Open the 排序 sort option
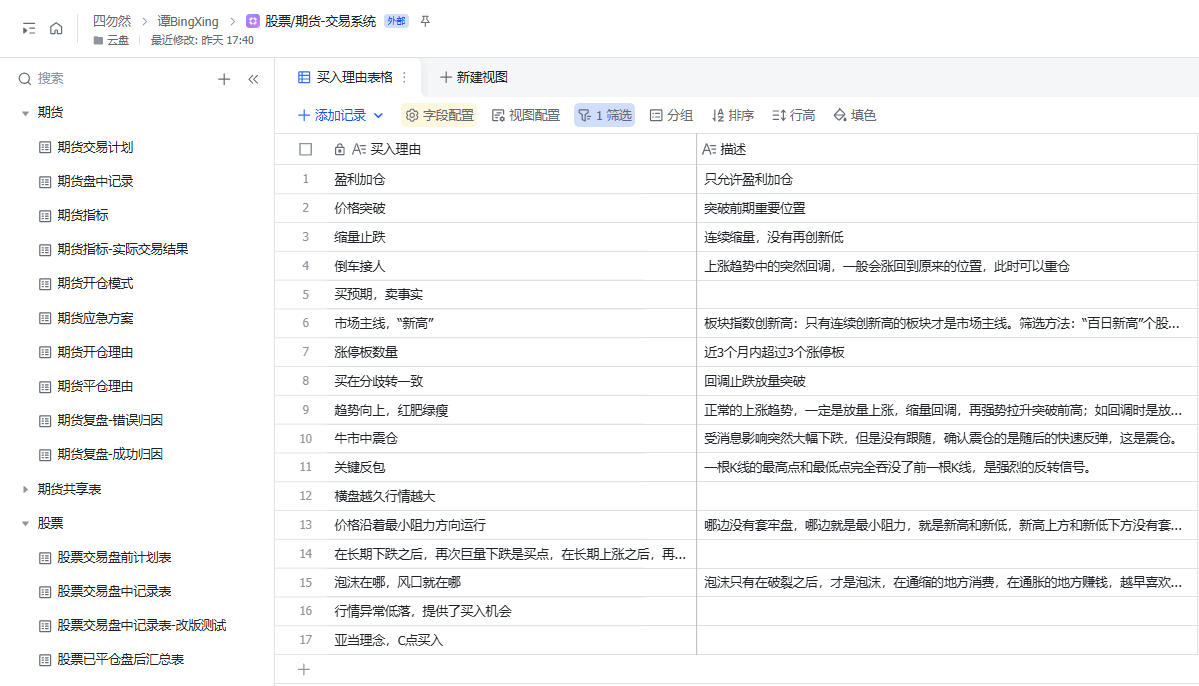1199x686 pixels. pos(732,115)
